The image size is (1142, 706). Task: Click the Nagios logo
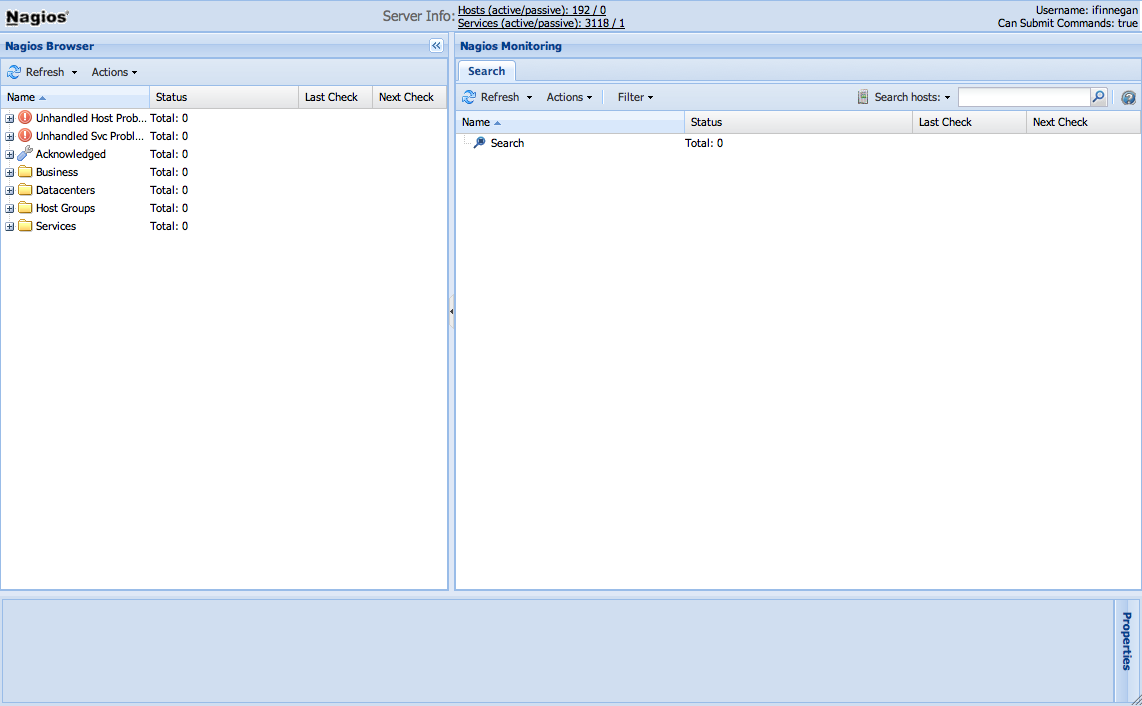click(x=37, y=17)
